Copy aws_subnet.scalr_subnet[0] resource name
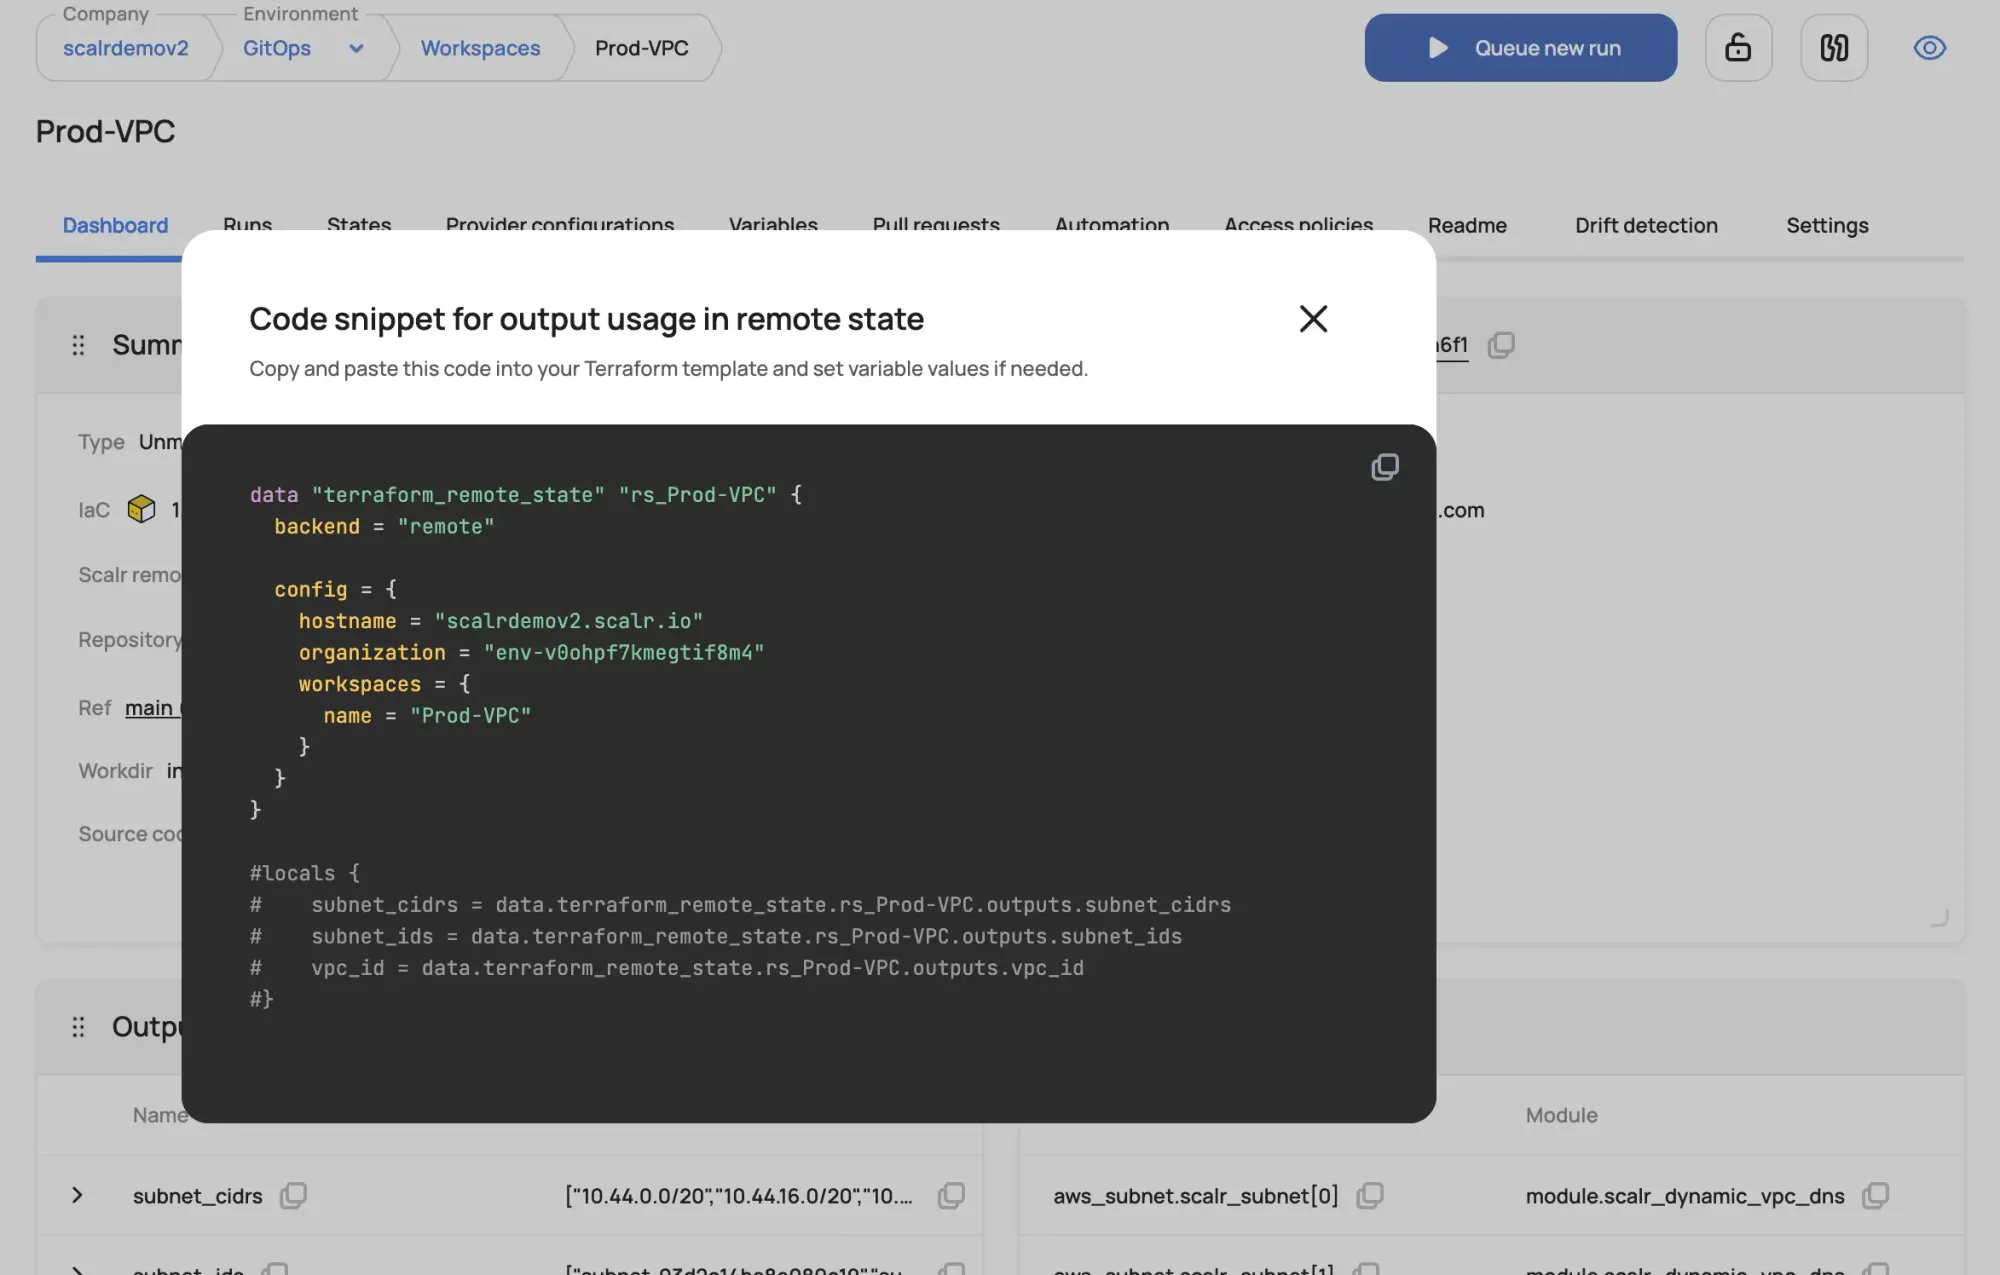Image resolution: width=2000 pixels, height=1275 pixels. [1370, 1195]
